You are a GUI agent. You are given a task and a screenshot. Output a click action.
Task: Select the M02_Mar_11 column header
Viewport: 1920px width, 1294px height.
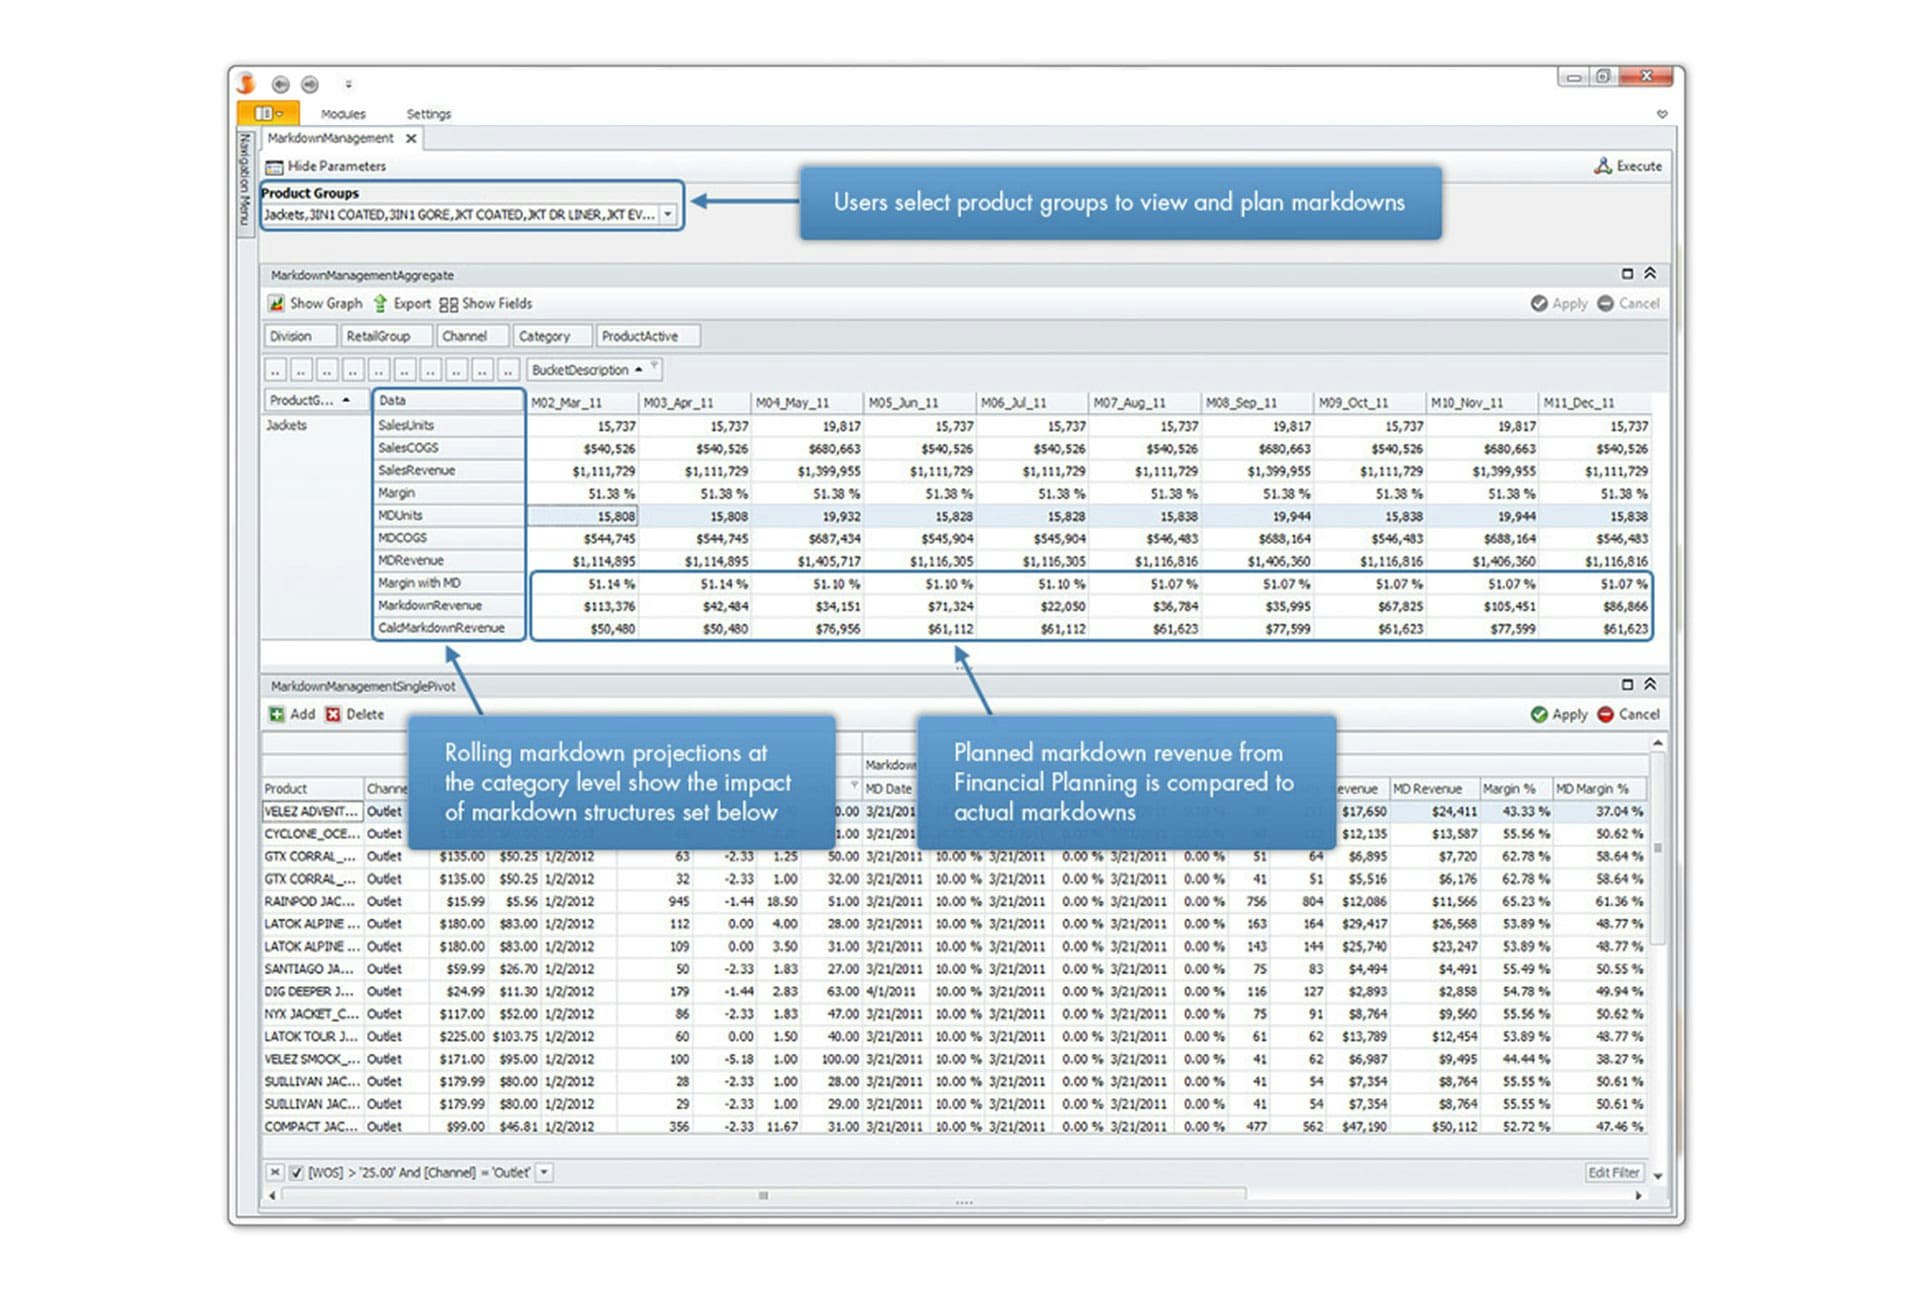point(583,403)
